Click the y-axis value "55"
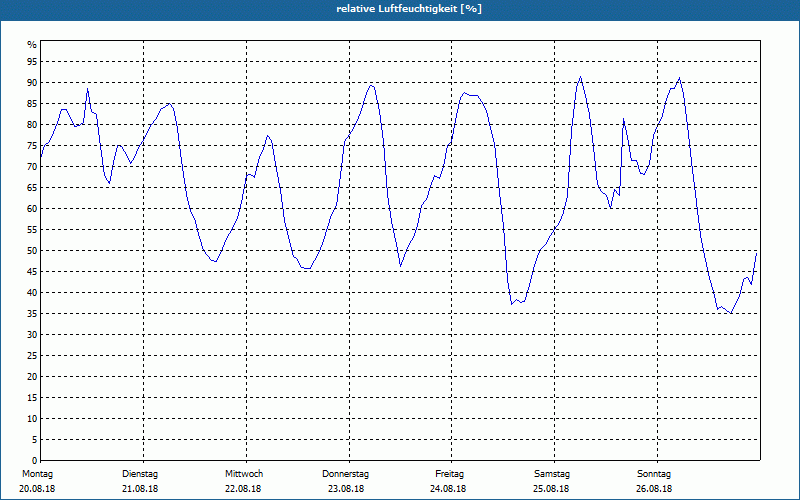This screenshot has width=800, height=500. pos(32,230)
